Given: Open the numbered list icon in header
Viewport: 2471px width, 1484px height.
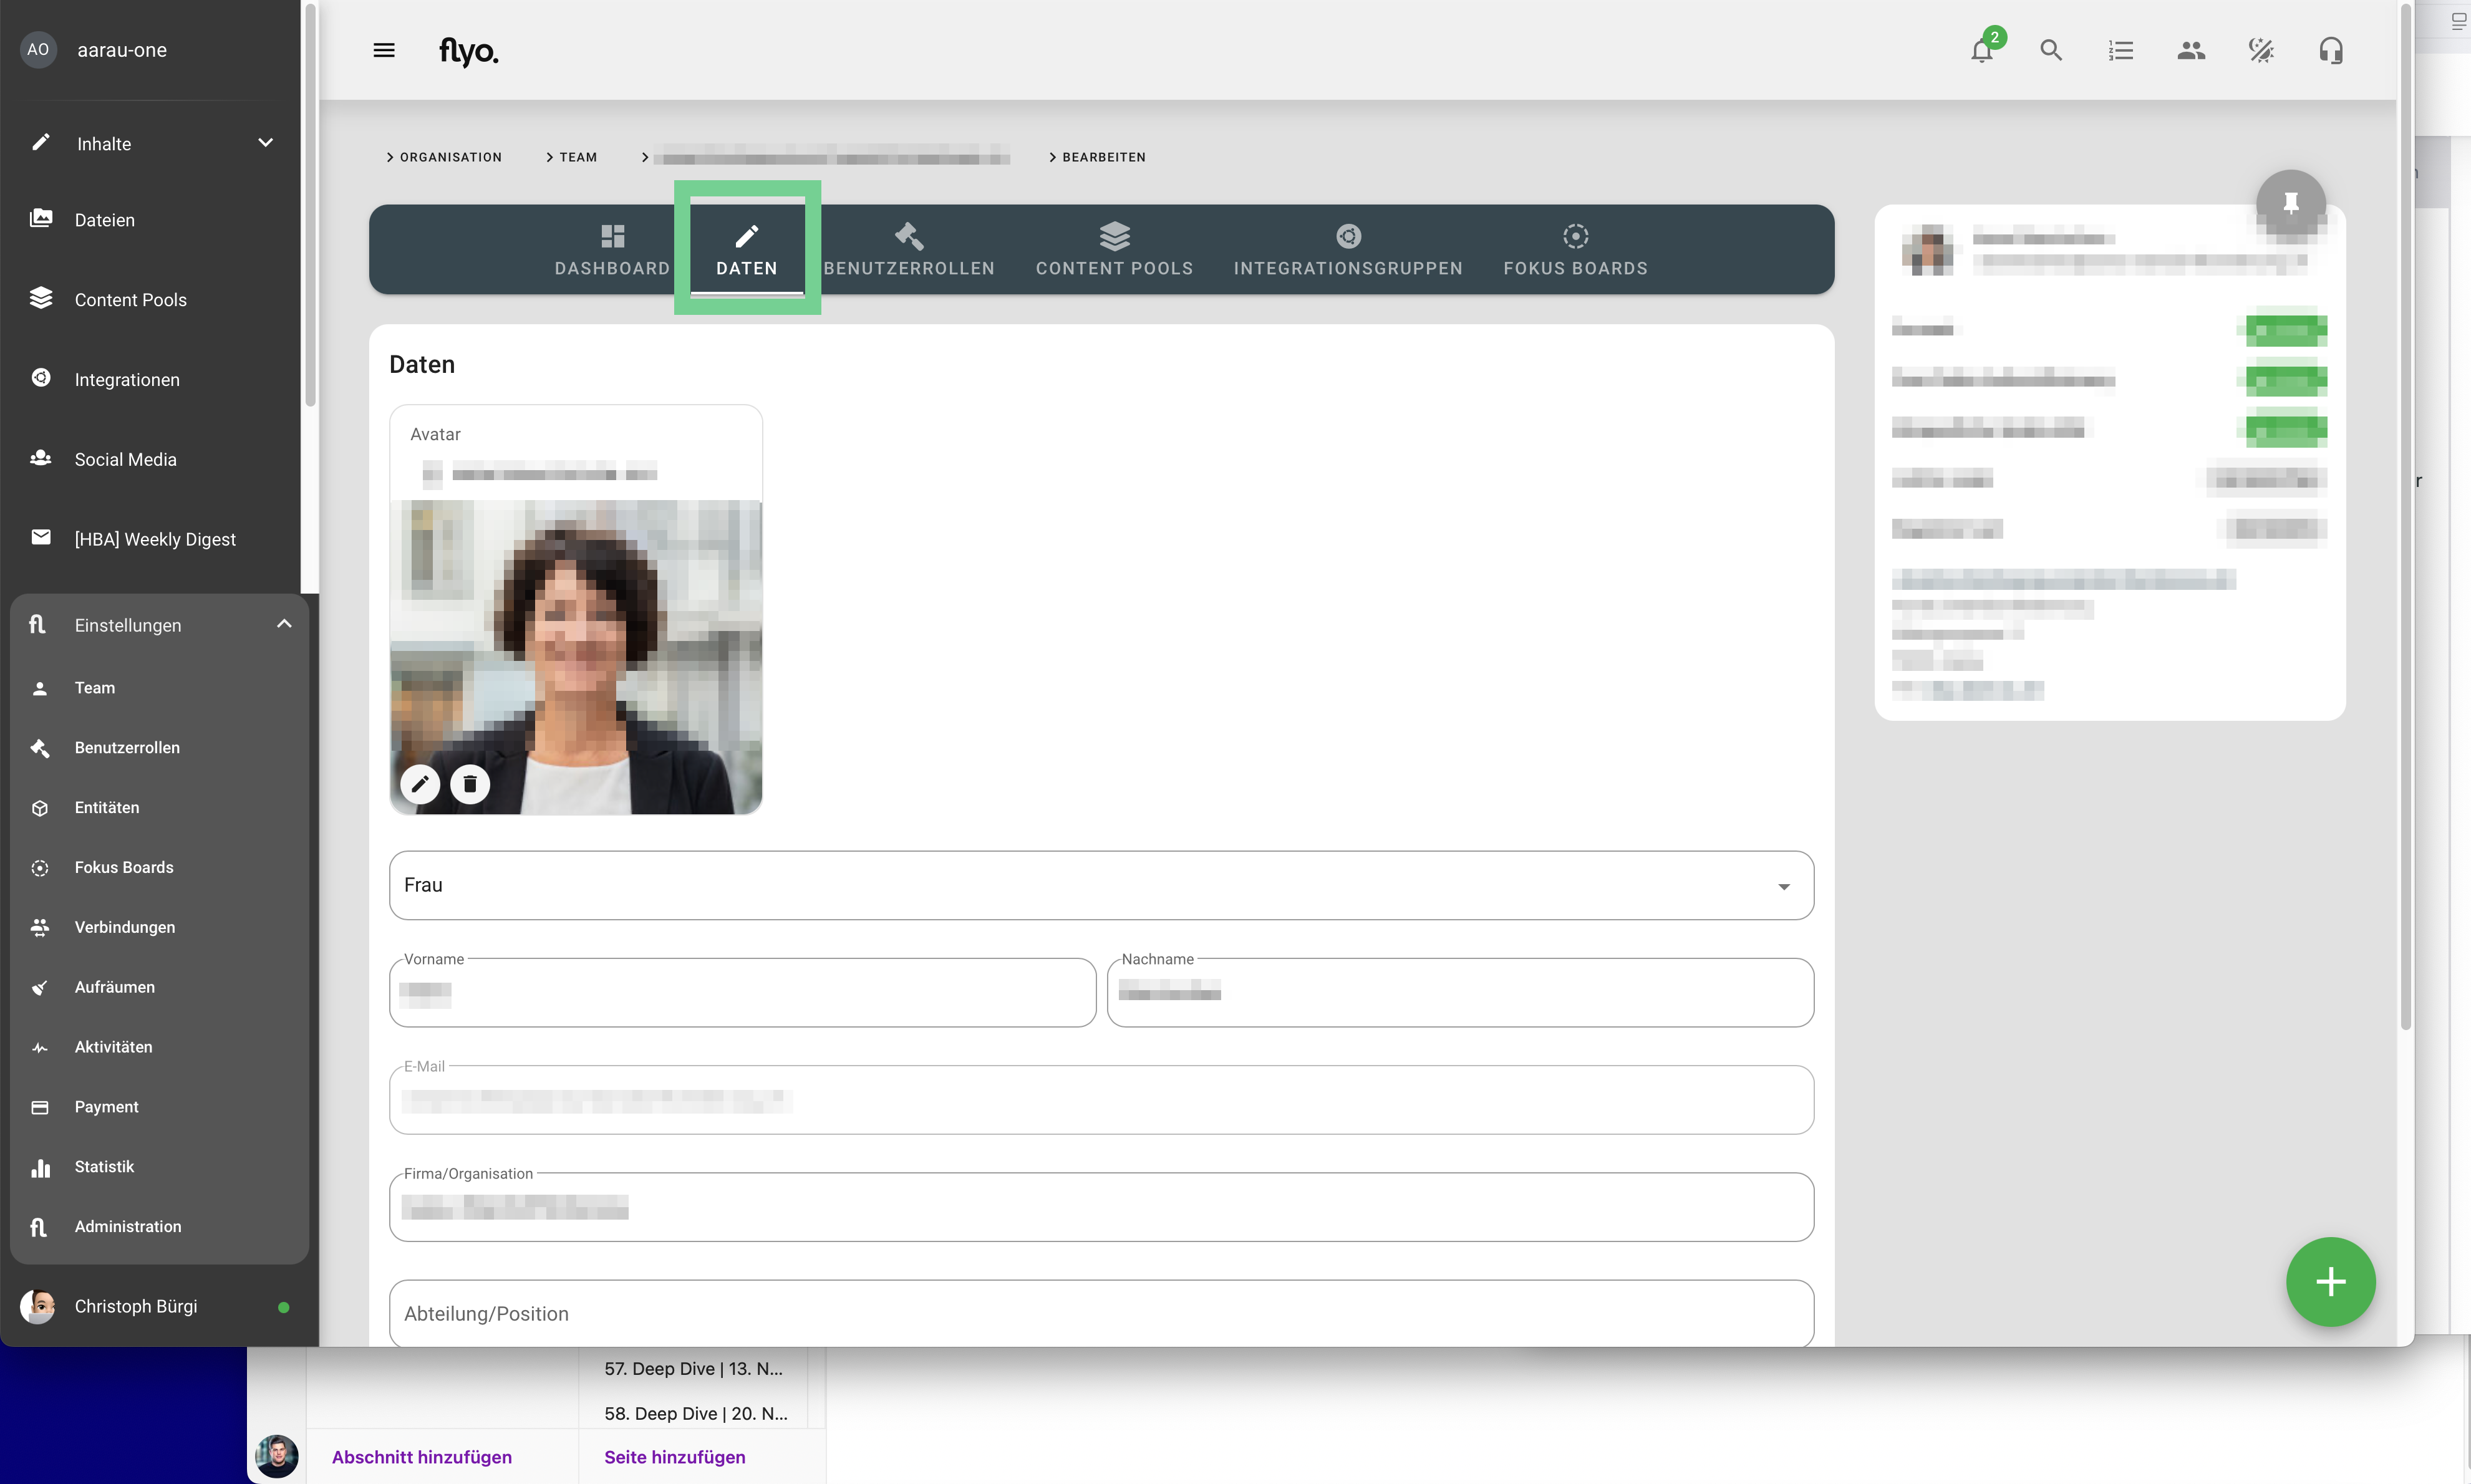Looking at the screenshot, I should (2121, 50).
